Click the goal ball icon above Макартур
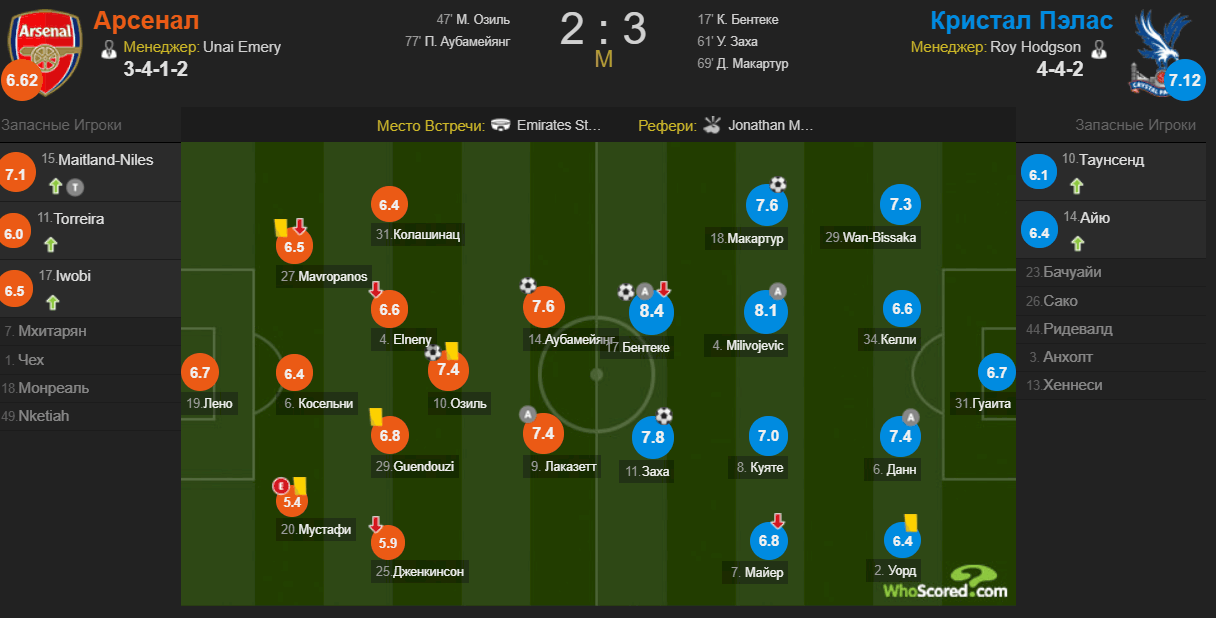This screenshot has width=1216, height=618. click(778, 184)
